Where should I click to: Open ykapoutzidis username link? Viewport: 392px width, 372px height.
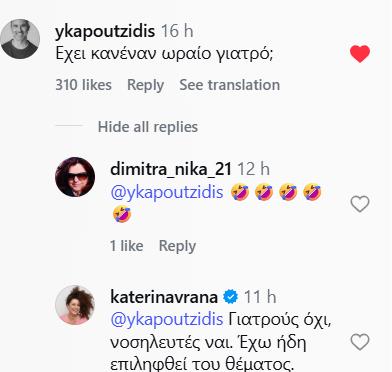[105, 31]
